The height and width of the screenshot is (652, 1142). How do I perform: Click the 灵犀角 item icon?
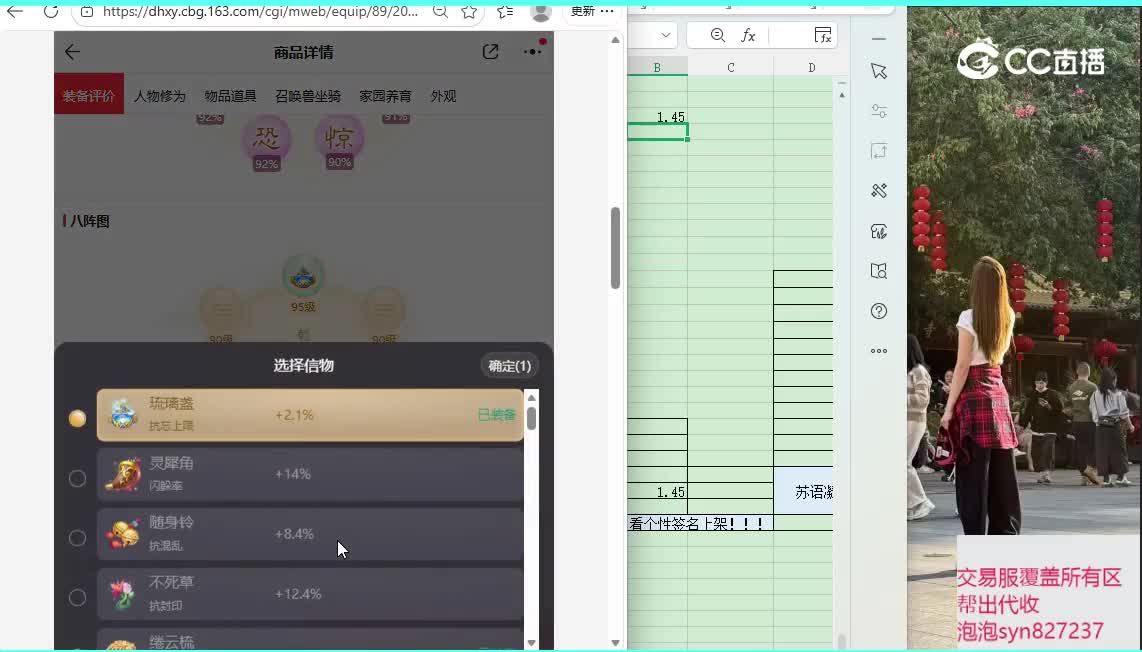[x=123, y=474]
